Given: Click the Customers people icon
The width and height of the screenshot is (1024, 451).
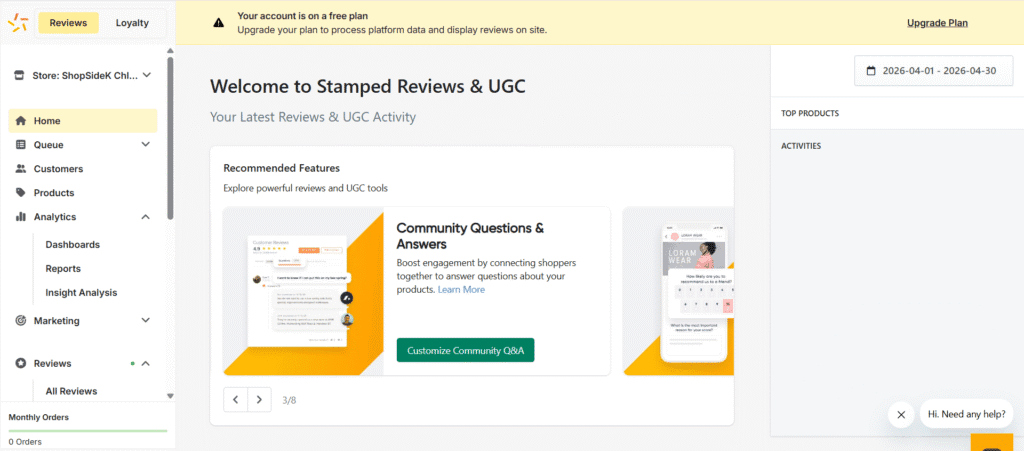Looking at the screenshot, I should (x=21, y=169).
